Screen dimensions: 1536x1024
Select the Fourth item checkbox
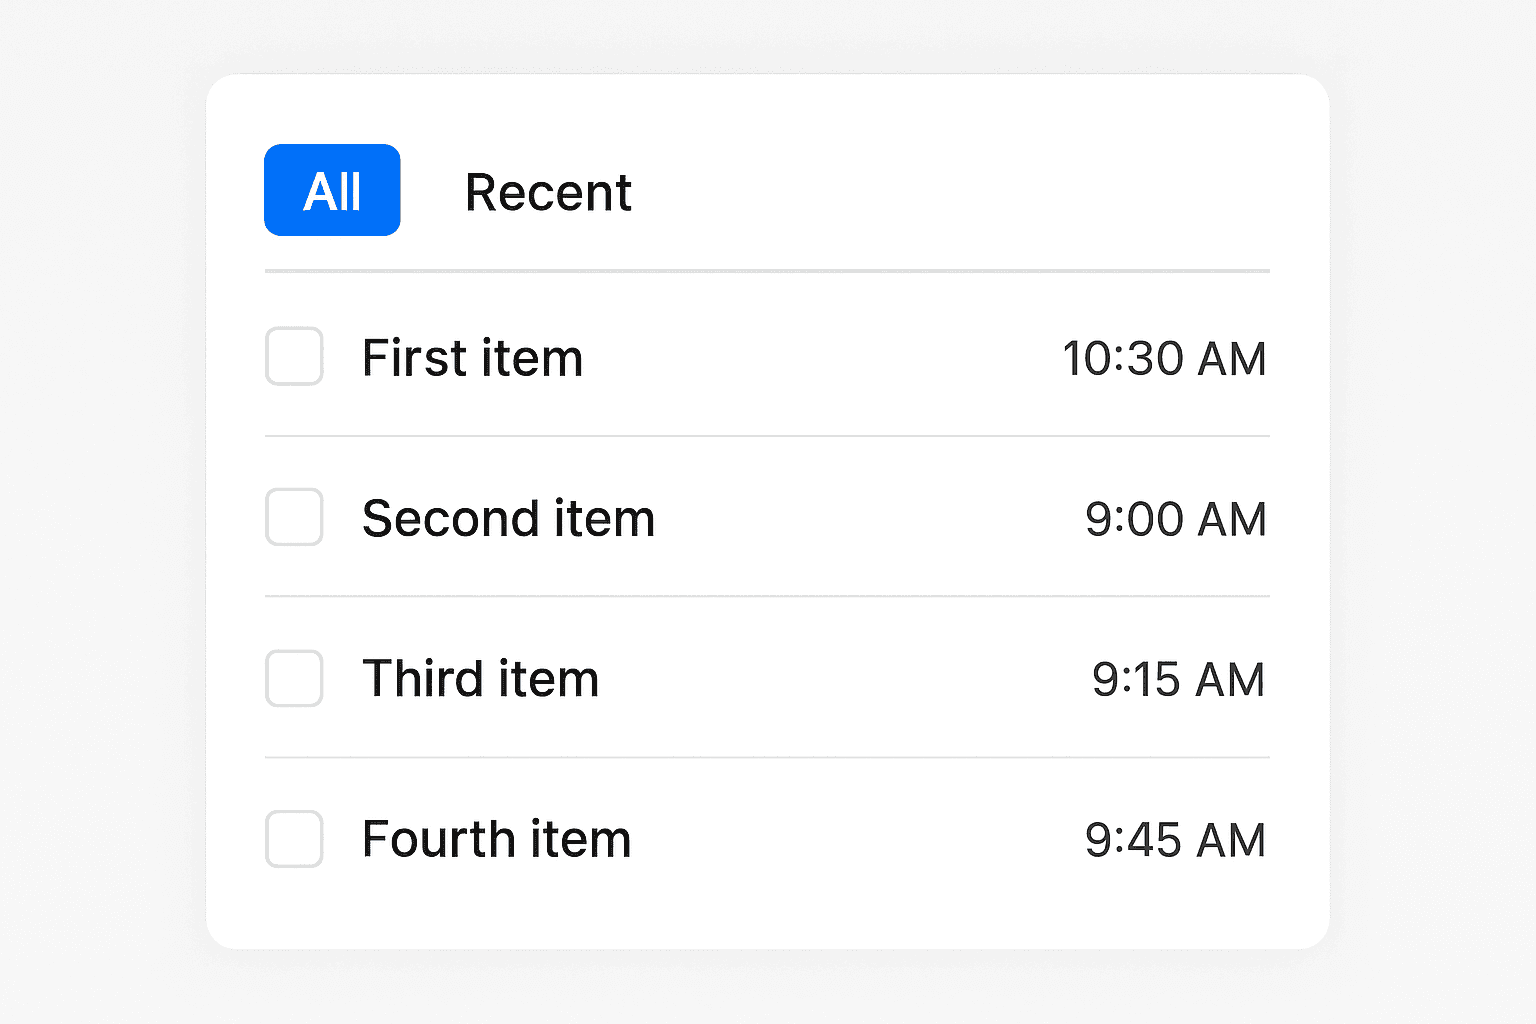(x=294, y=839)
